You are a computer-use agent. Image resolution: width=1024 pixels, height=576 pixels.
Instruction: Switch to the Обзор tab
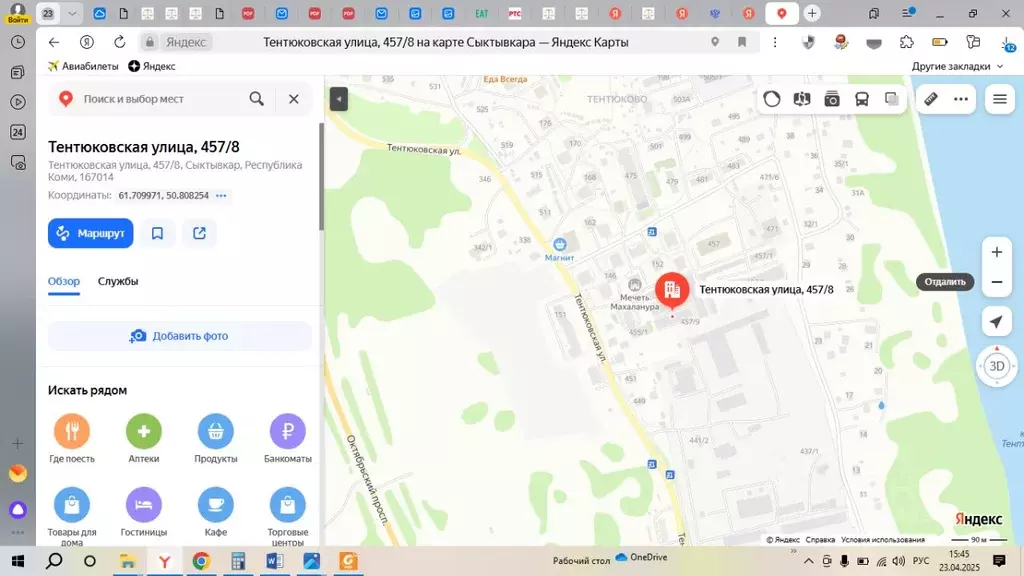click(63, 281)
